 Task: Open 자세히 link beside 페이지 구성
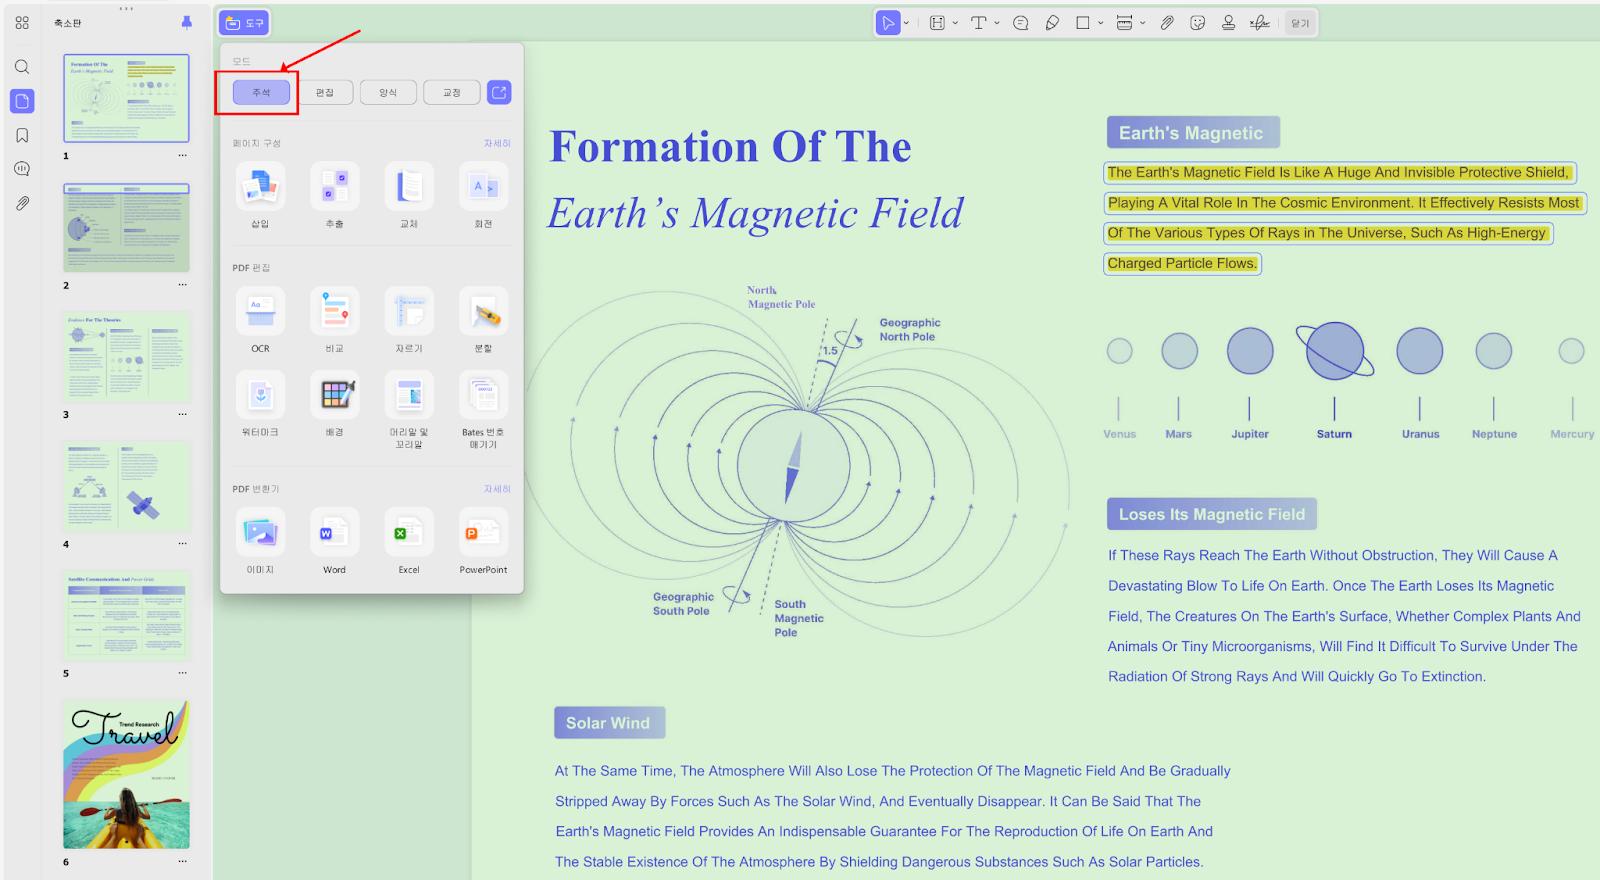pyautogui.click(x=497, y=143)
